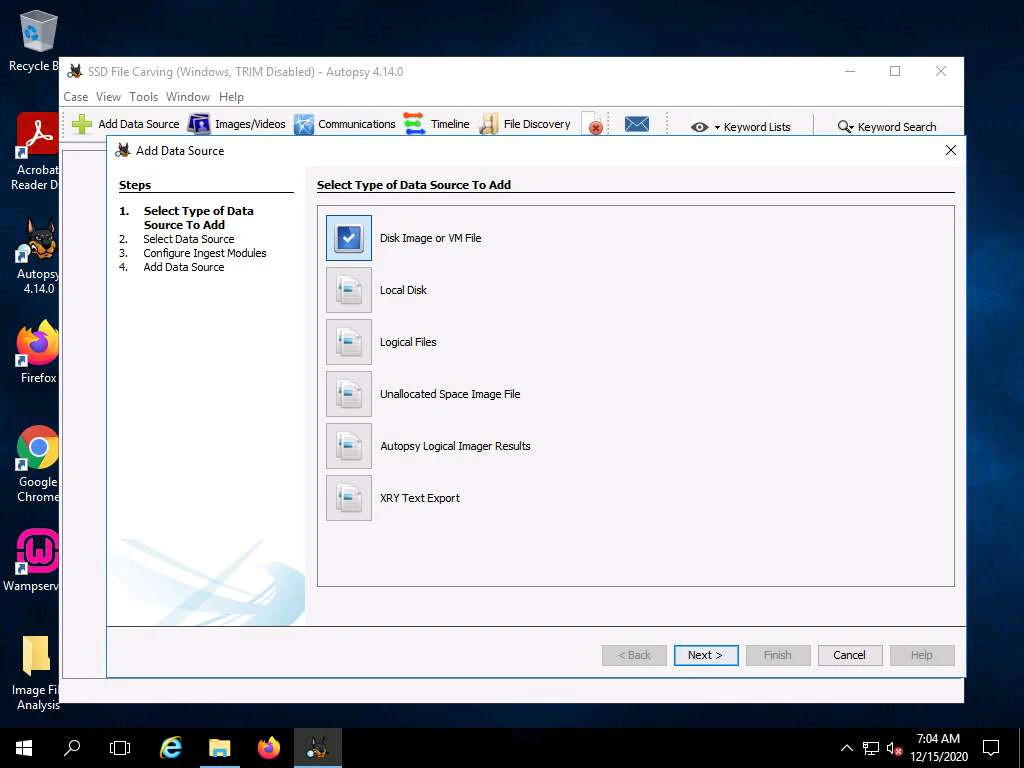This screenshot has width=1024, height=768.
Task: Launch Internet Explorer from the taskbar
Action: [x=170, y=748]
